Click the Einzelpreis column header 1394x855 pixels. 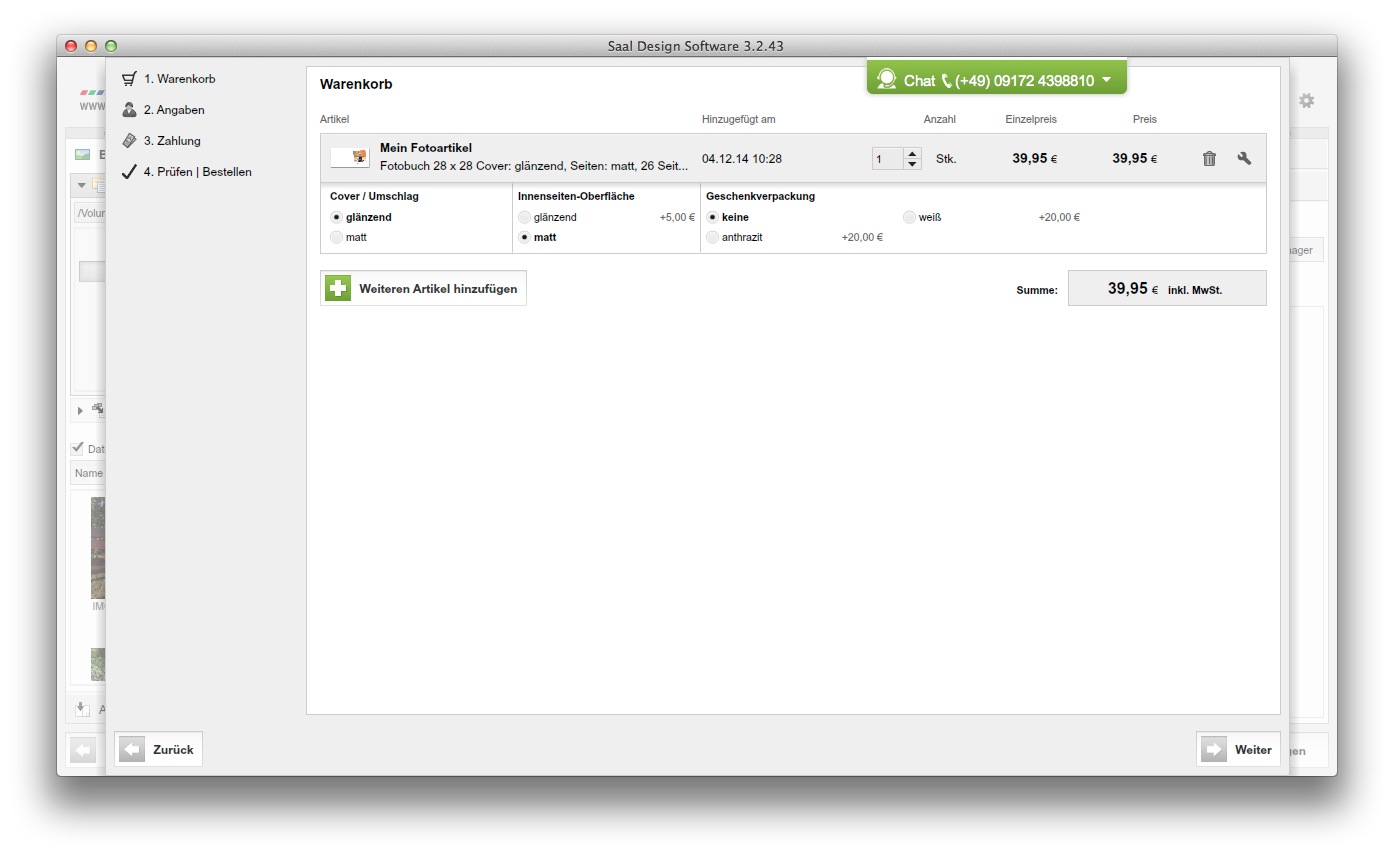(x=1031, y=119)
